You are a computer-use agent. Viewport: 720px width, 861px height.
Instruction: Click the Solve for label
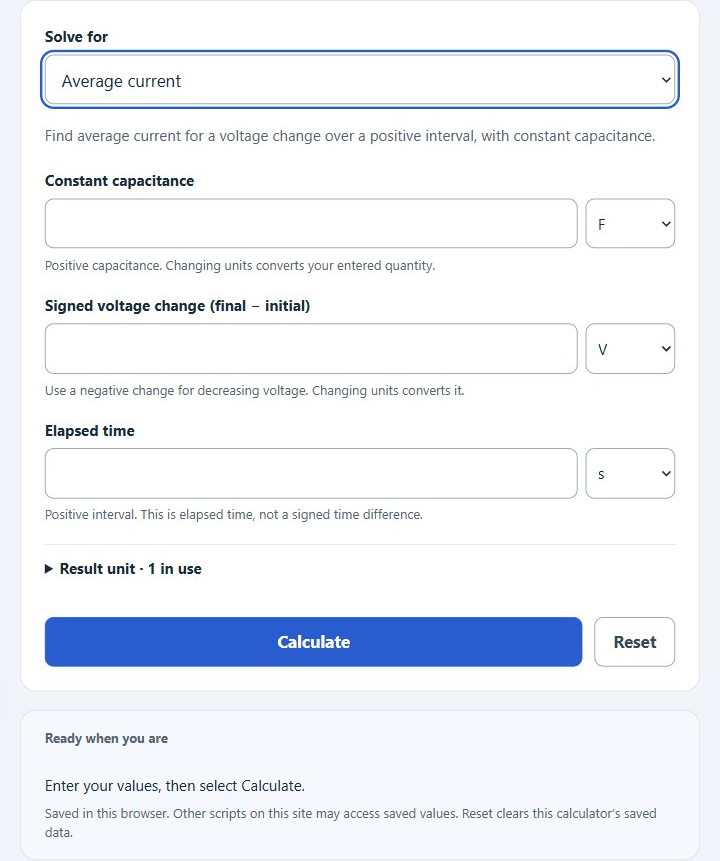[x=76, y=37]
